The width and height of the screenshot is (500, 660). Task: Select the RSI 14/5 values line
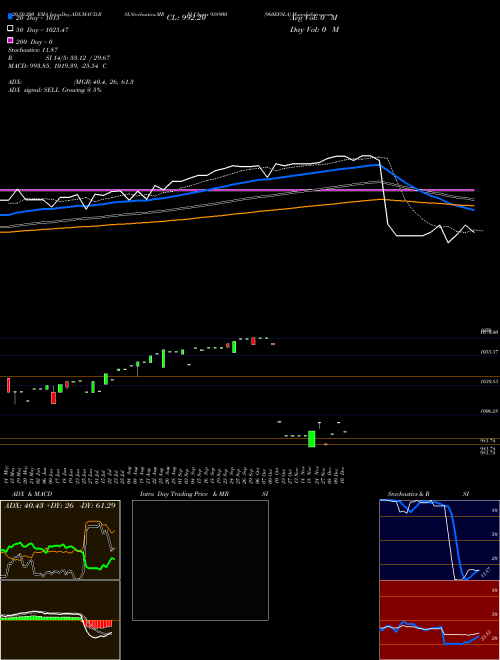pyautogui.click(x=59, y=58)
